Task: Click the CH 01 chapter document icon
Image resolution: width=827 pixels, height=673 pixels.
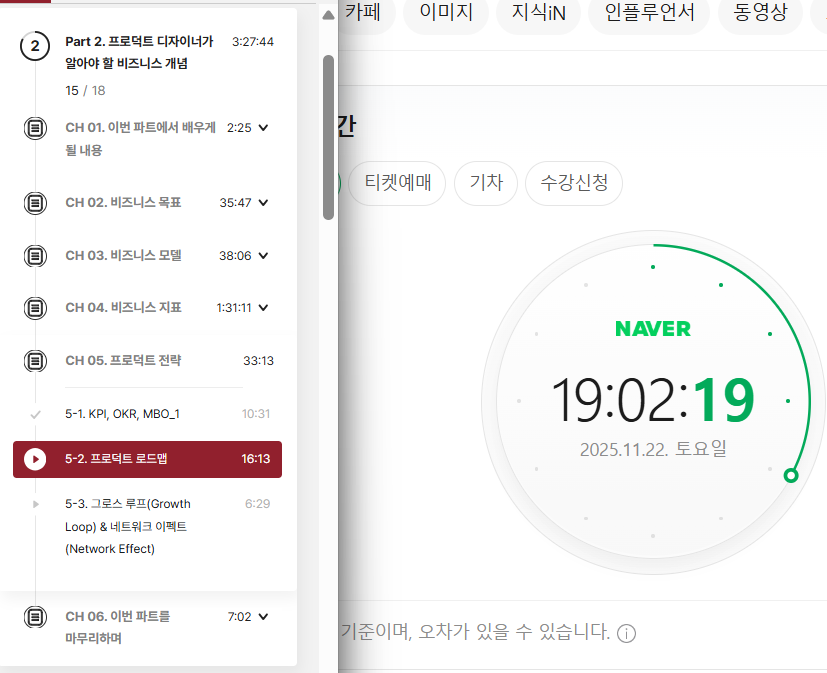Action: (35, 128)
